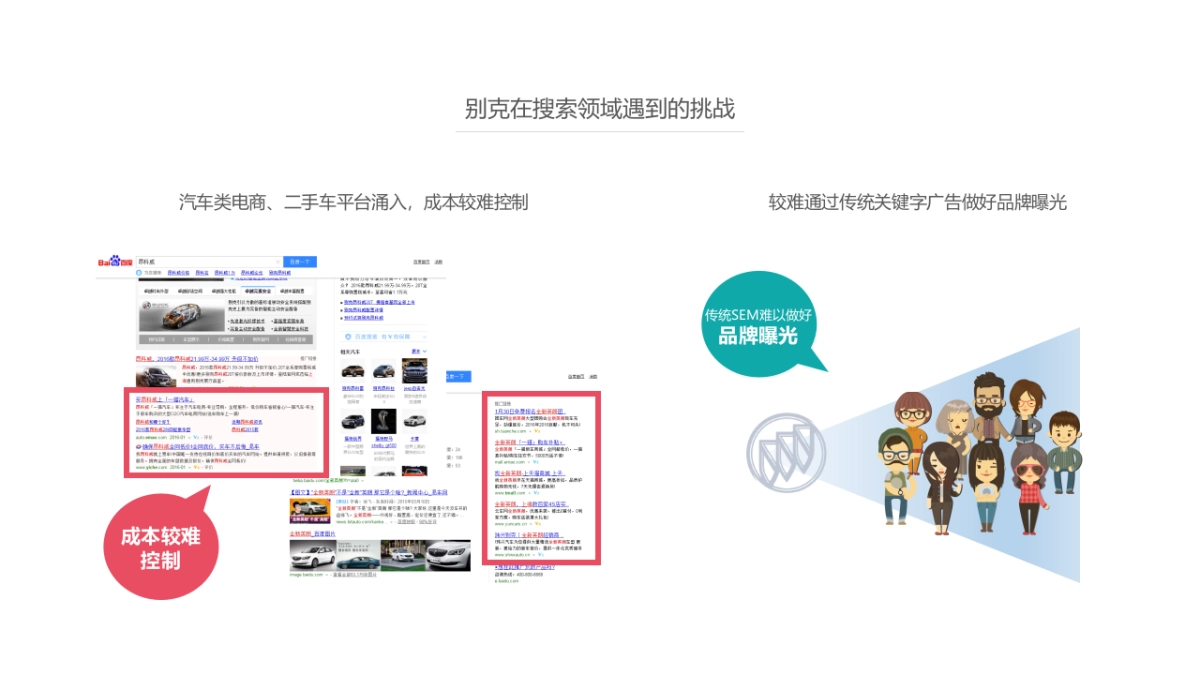This screenshot has height=675, width=1200.
Task: Open the chevron next to image.baidu.com
Action: tap(327, 574)
